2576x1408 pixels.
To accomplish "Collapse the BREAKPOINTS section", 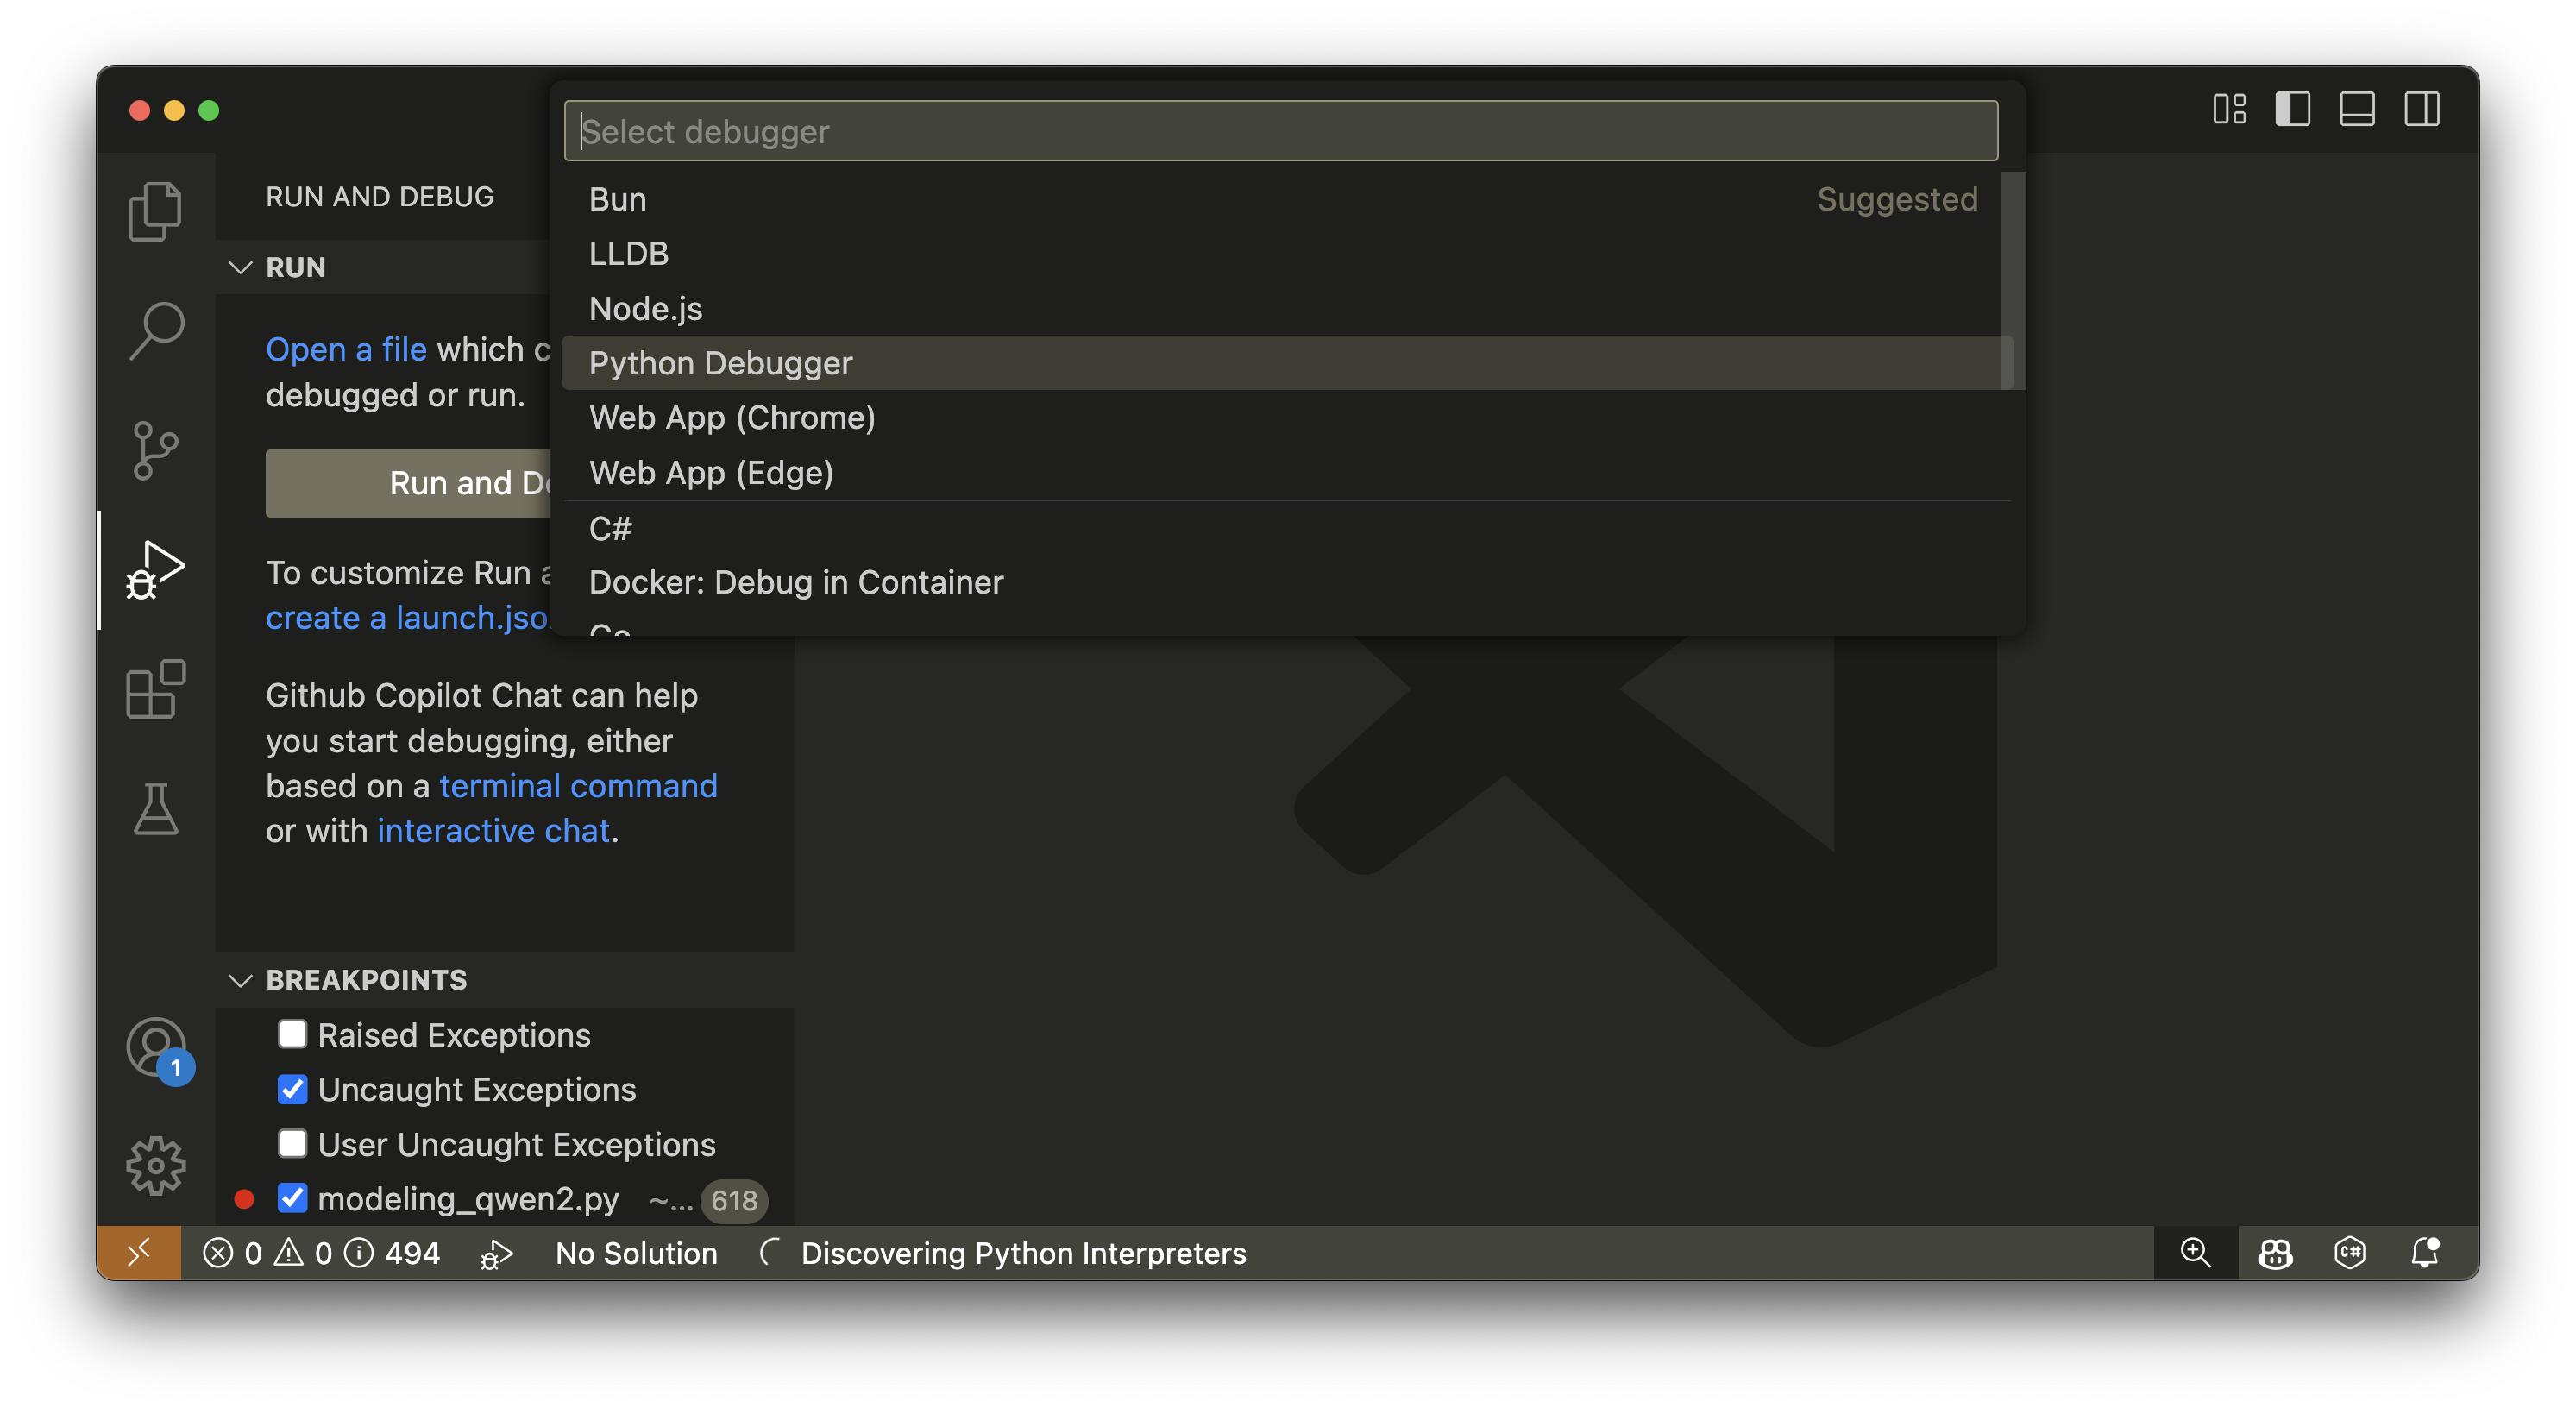I will [240, 980].
